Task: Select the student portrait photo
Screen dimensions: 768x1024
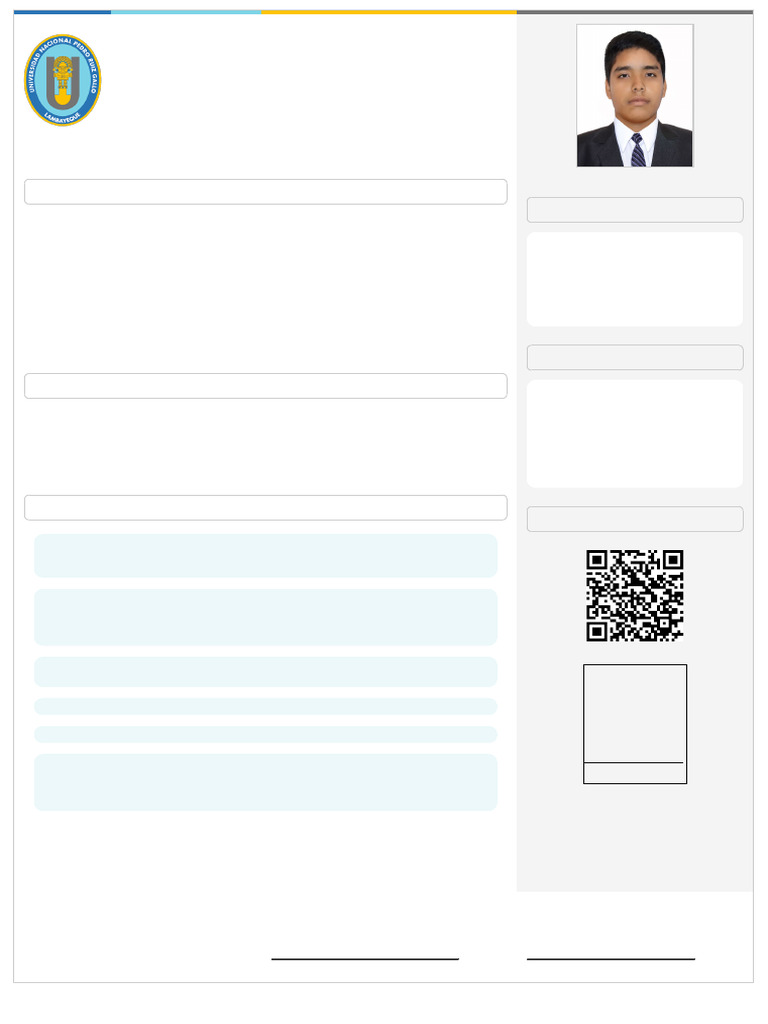Action: click(x=635, y=96)
